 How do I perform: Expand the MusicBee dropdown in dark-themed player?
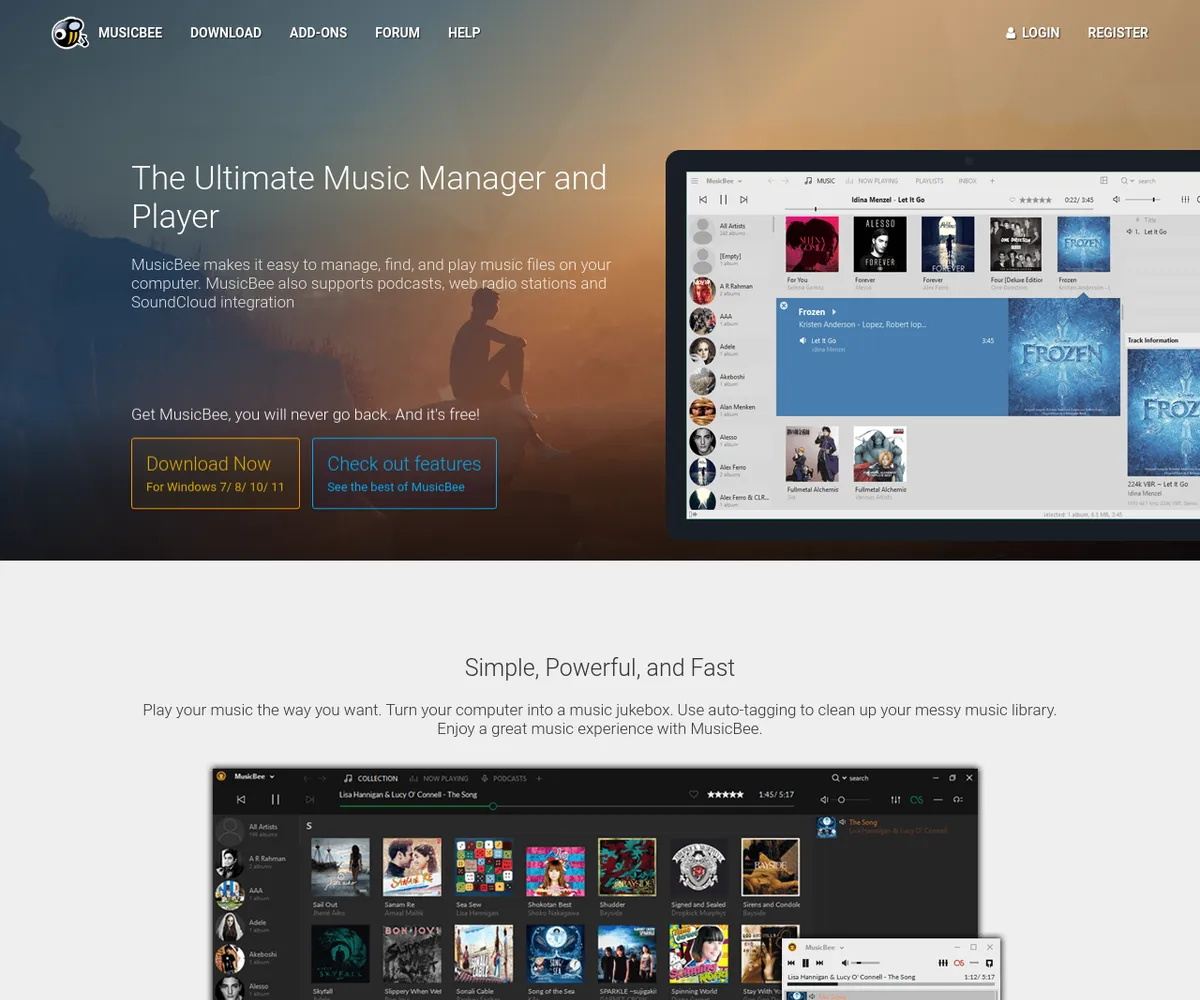[271, 777]
